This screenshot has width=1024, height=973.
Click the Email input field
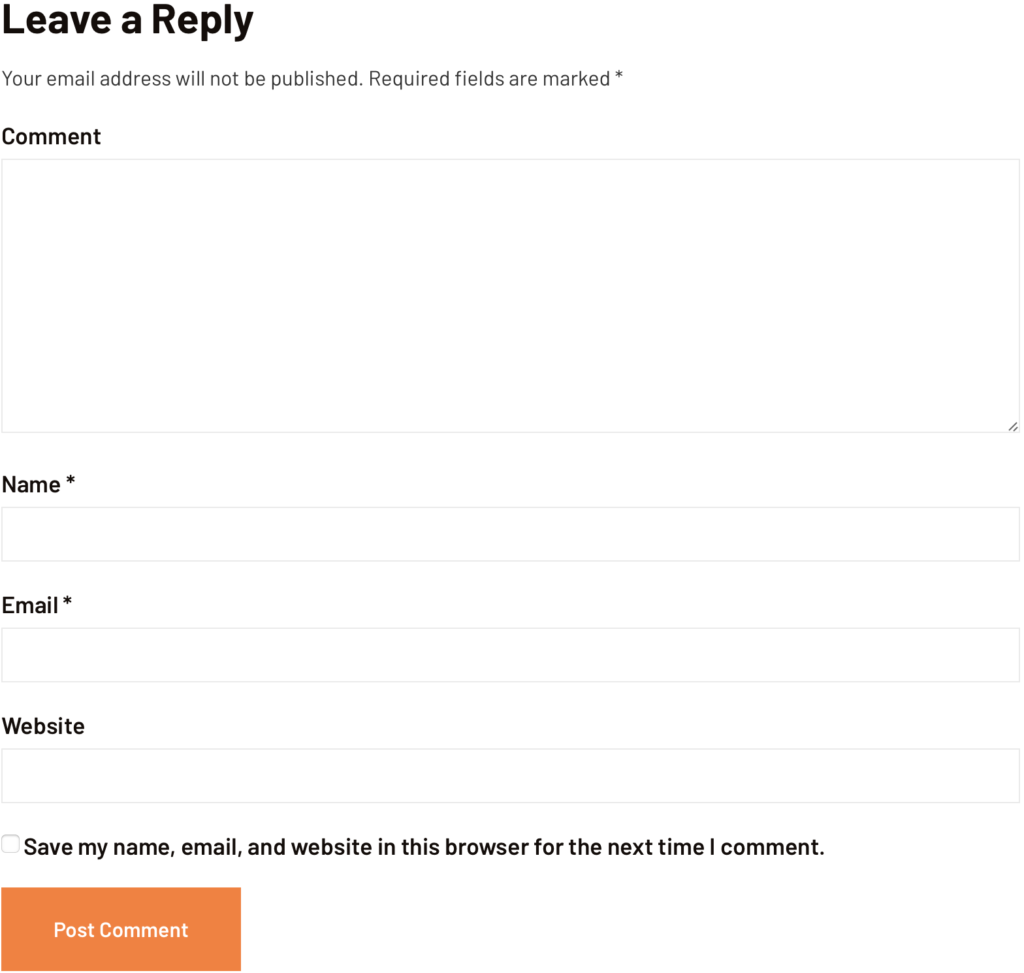510,655
